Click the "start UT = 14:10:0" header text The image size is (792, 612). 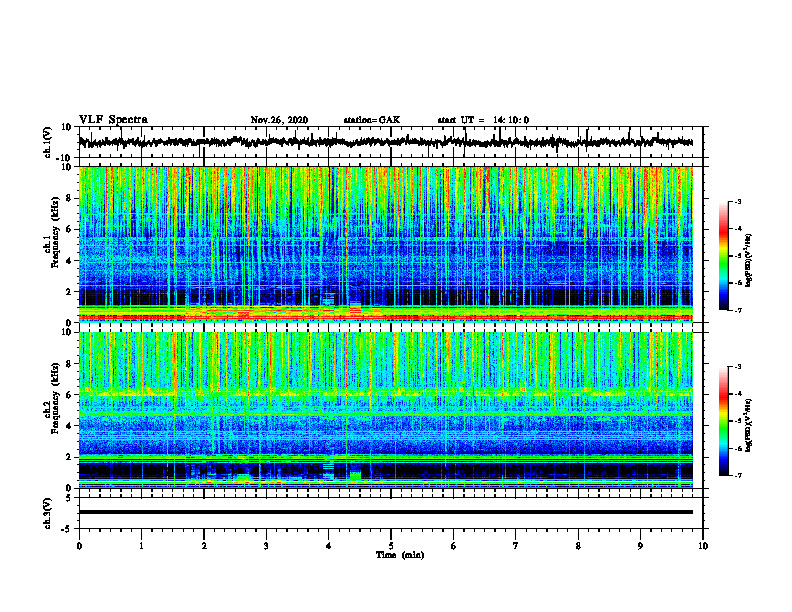483,120
